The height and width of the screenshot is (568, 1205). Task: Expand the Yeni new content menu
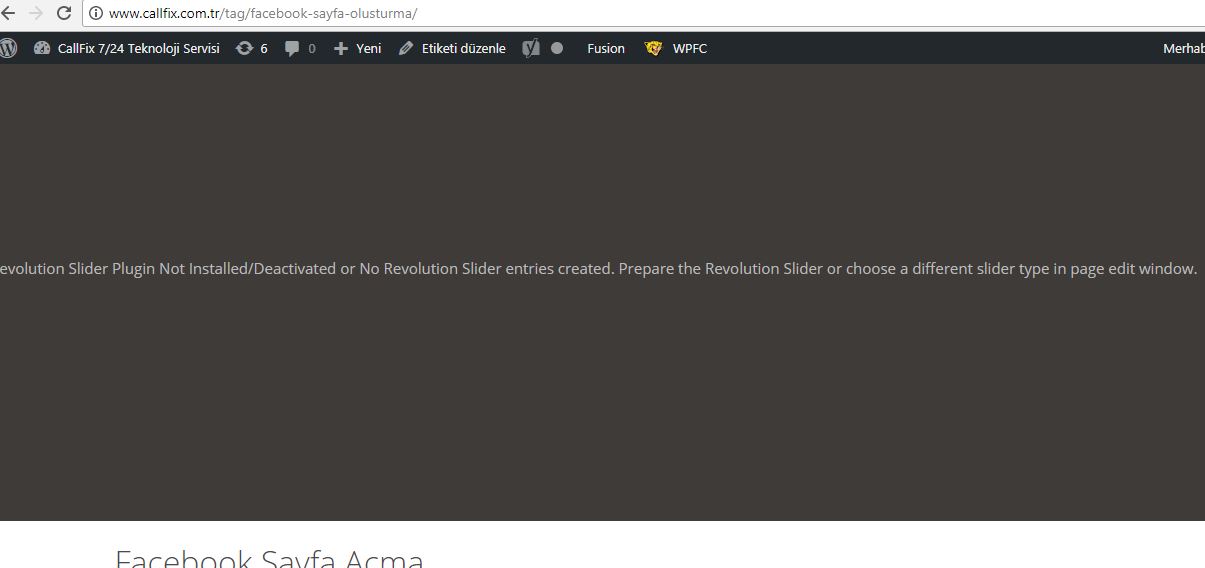point(368,48)
